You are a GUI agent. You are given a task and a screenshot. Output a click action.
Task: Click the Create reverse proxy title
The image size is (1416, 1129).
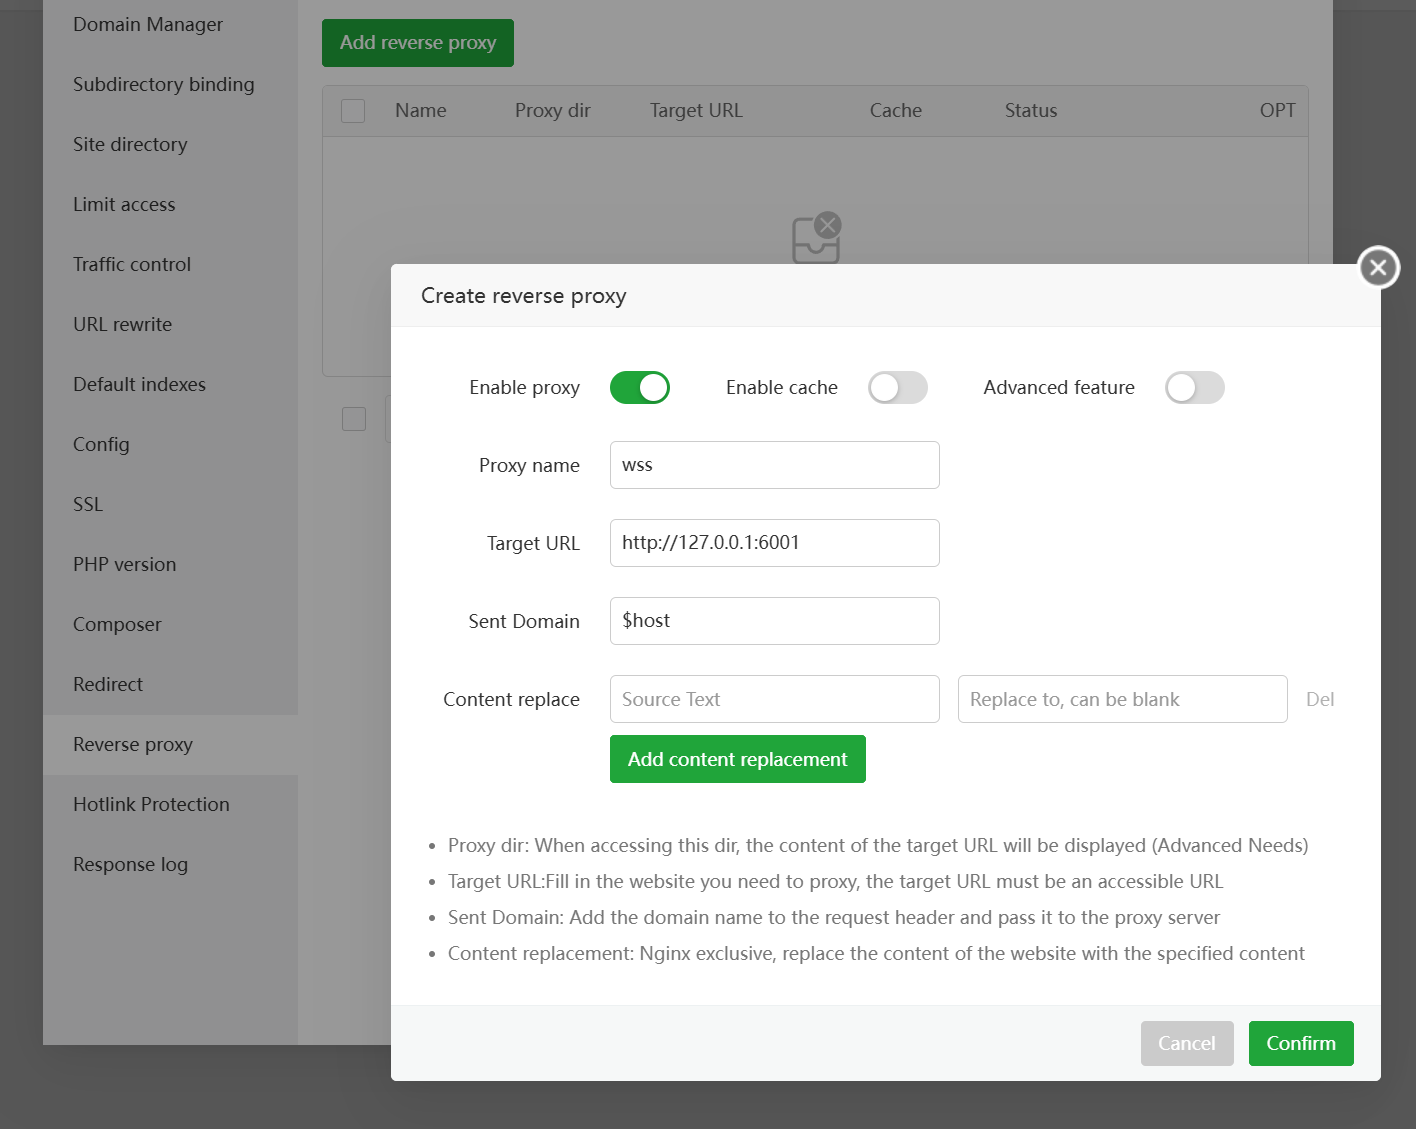[x=524, y=296]
